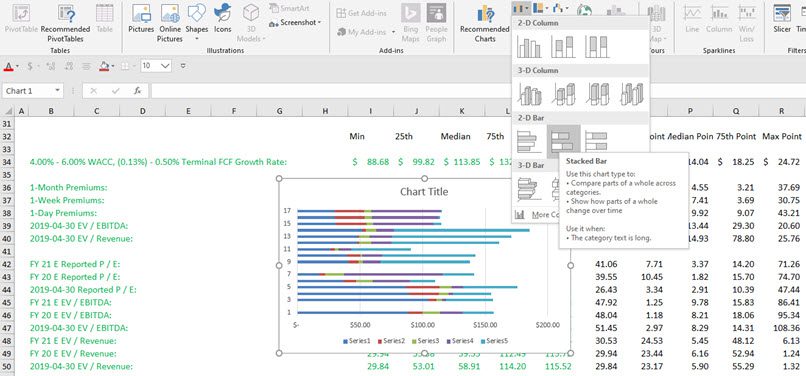Insert a Clustered Column 2-D chart
Viewport: 806px width, 376px height.
[x=529, y=47]
